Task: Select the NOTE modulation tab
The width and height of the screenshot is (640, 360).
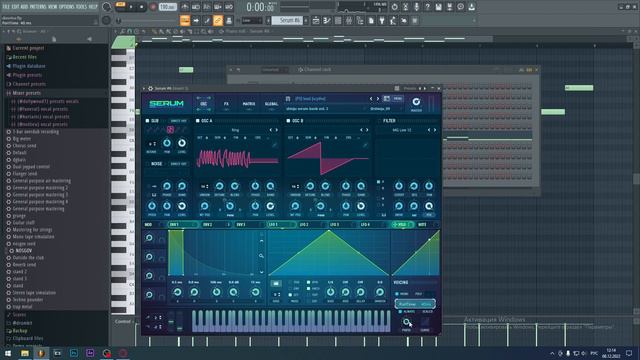Action: [427, 224]
